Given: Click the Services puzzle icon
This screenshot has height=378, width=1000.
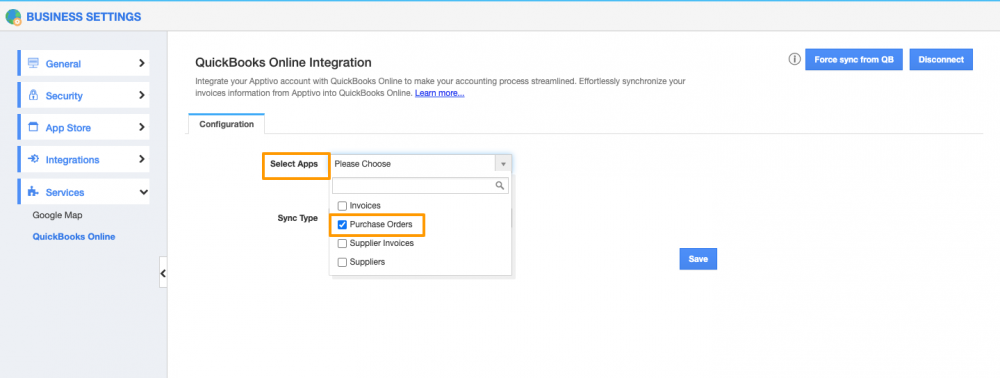Looking at the screenshot, I should (34, 192).
